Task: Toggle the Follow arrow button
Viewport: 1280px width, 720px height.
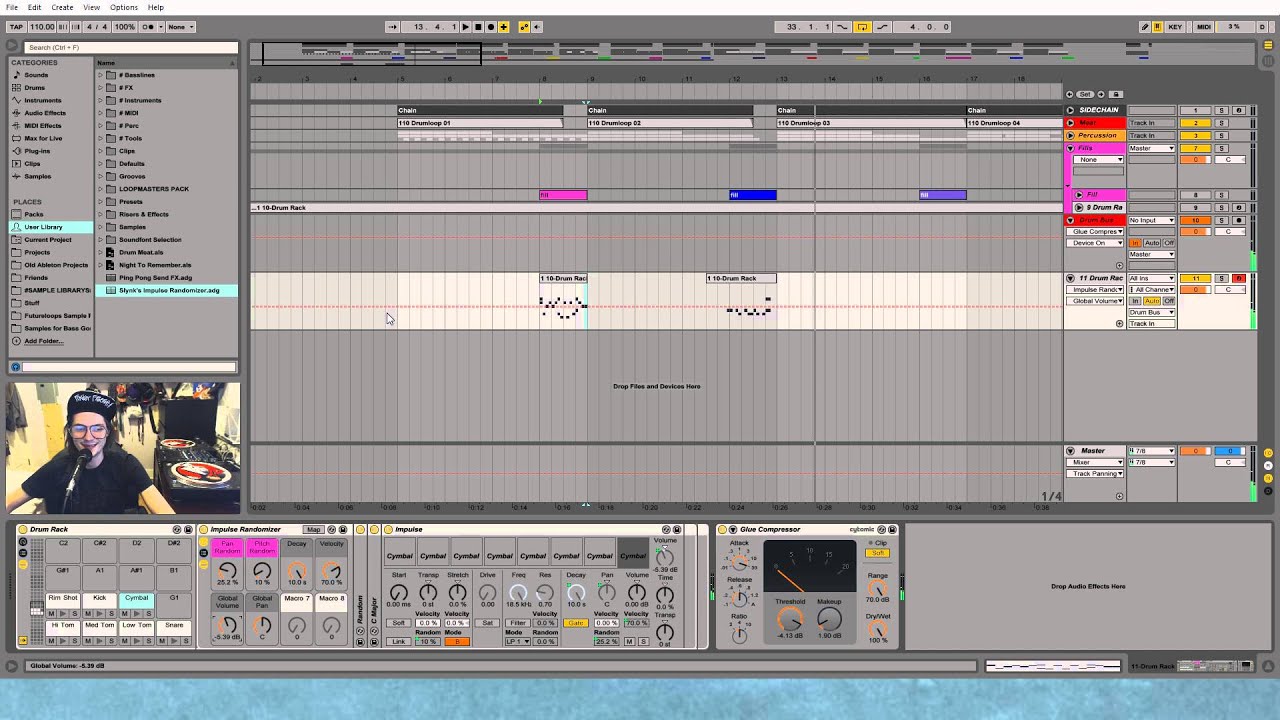Action: click(393, 27)
